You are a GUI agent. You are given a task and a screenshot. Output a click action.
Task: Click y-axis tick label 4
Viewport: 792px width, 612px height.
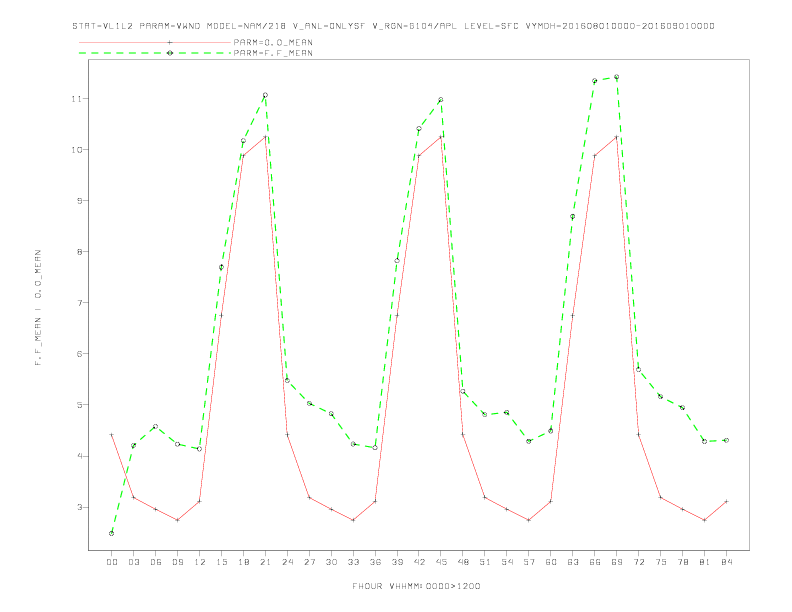(79, 456)
